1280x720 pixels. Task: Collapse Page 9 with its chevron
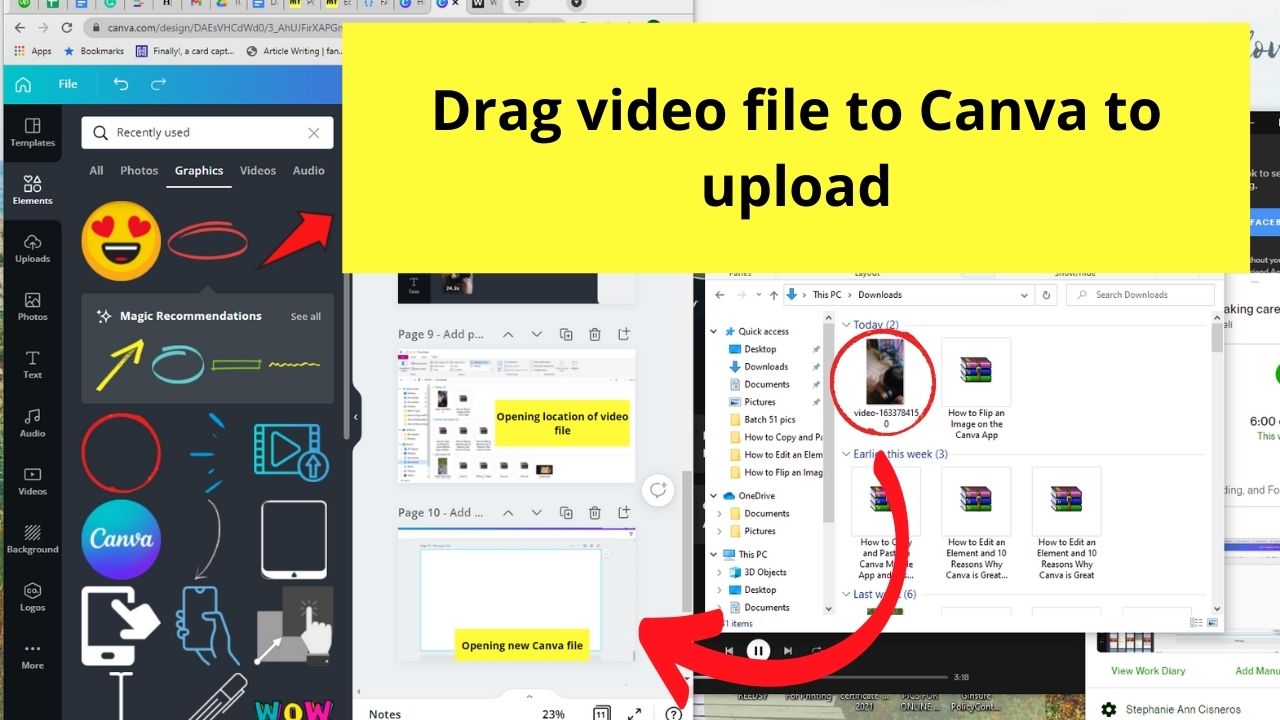508,333
